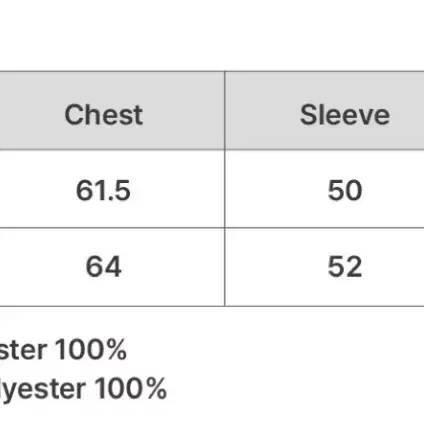Select the sleeve value 50
Screen dimensions: 424x424
point(345,190)
